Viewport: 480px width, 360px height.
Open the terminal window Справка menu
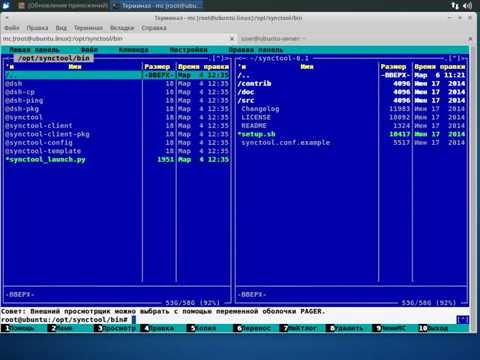click(154, 28)
